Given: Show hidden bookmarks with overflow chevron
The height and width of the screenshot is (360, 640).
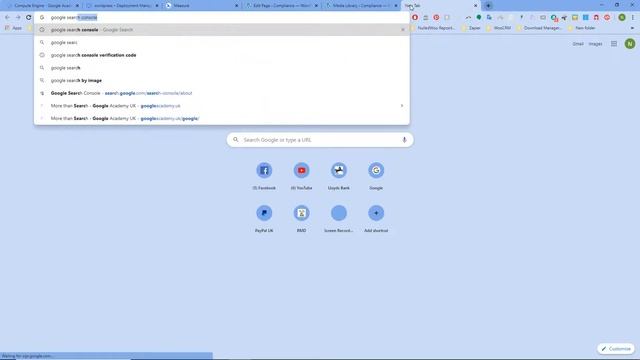Looking at the screenshot, I should point(632,28).
